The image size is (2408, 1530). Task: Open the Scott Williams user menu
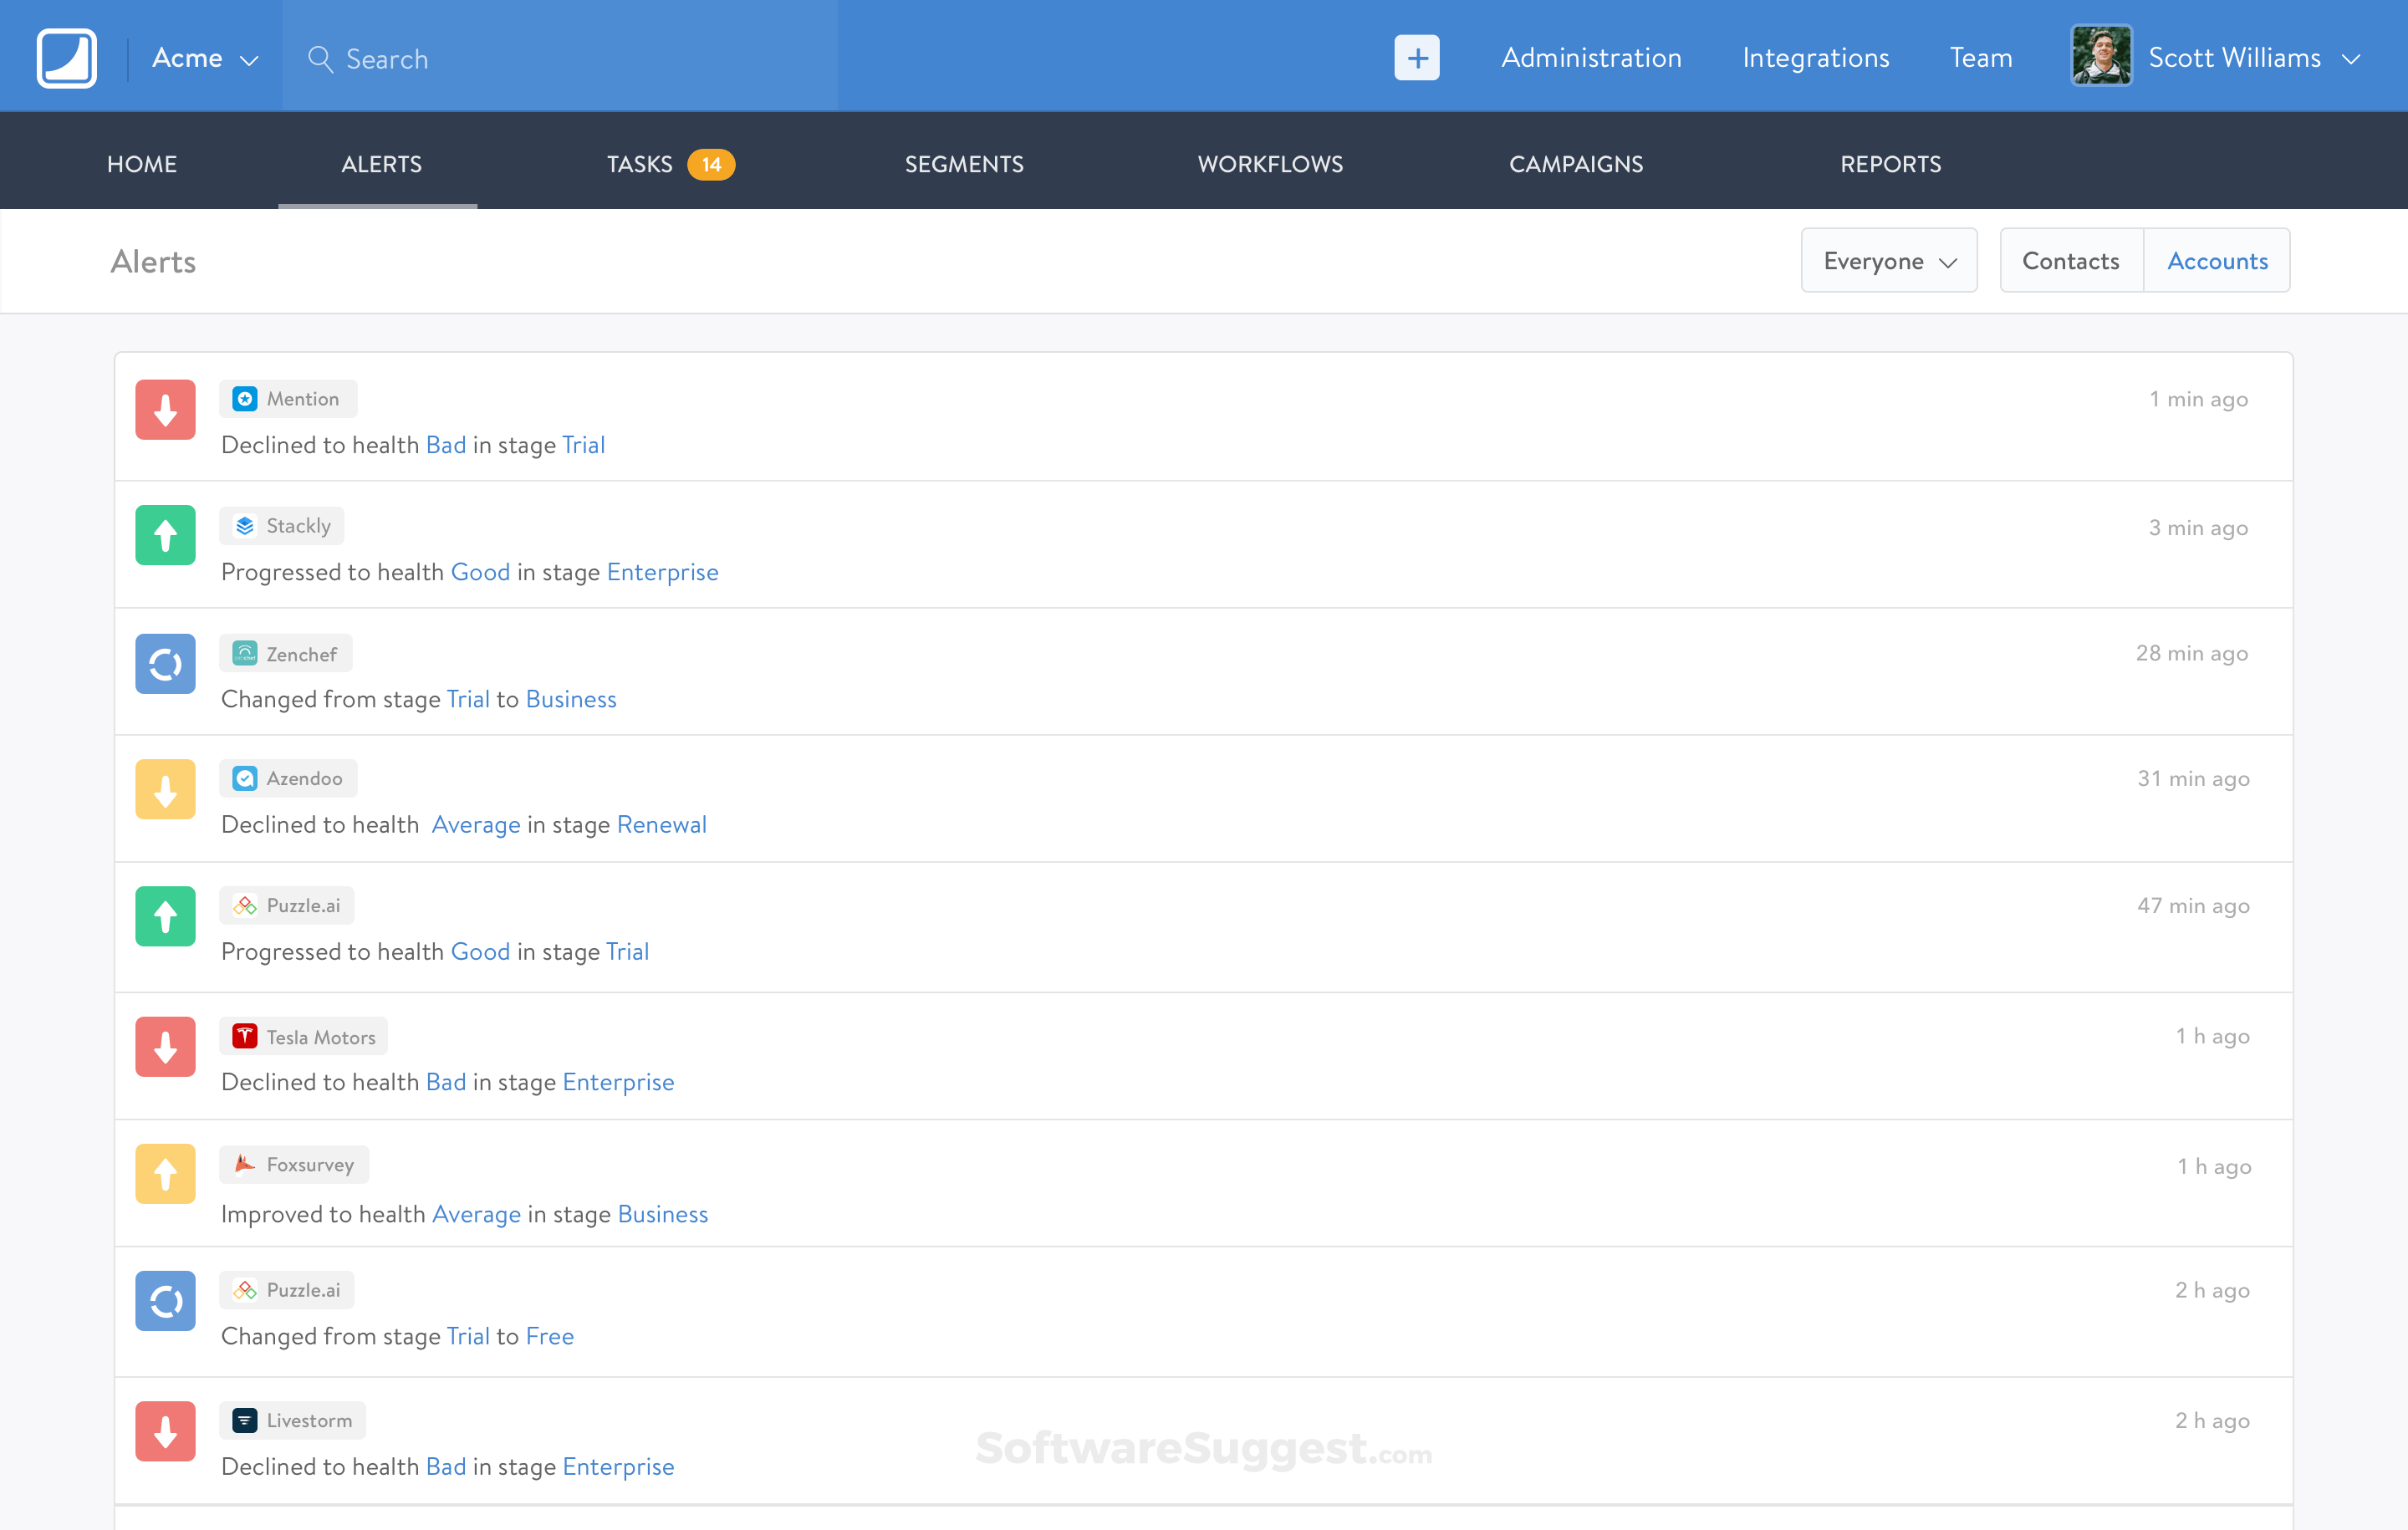[2234, 58]
